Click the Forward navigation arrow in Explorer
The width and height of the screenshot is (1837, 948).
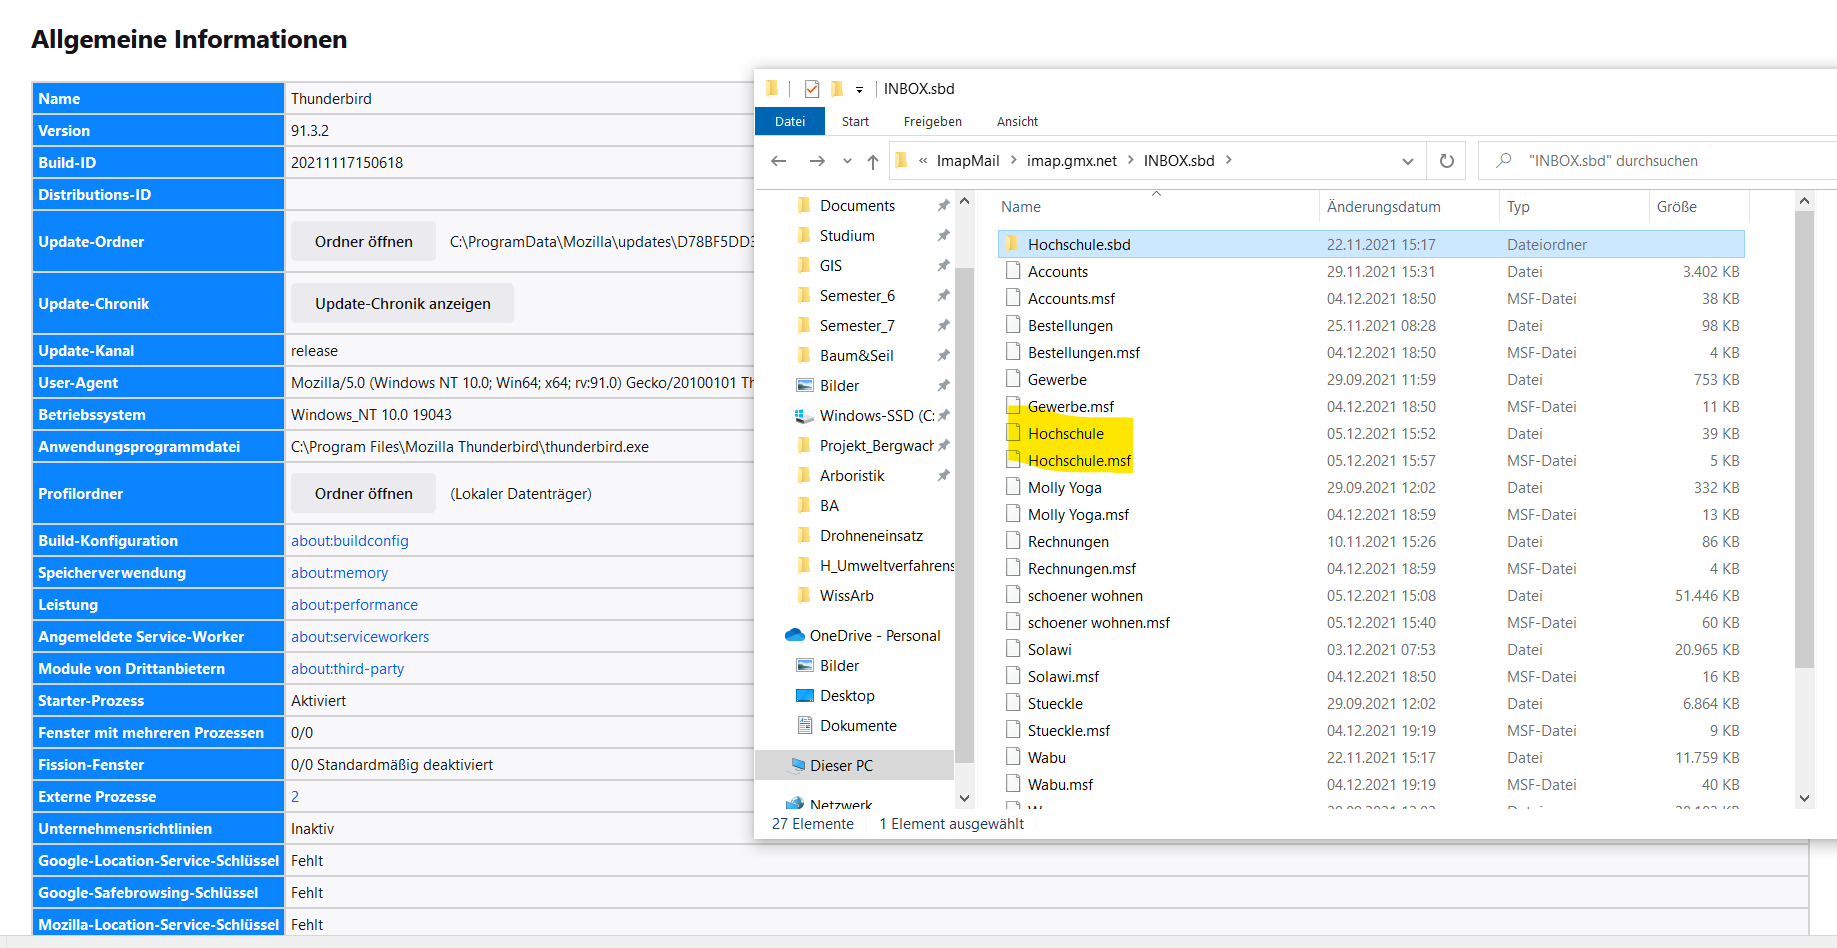coord(817,161)
